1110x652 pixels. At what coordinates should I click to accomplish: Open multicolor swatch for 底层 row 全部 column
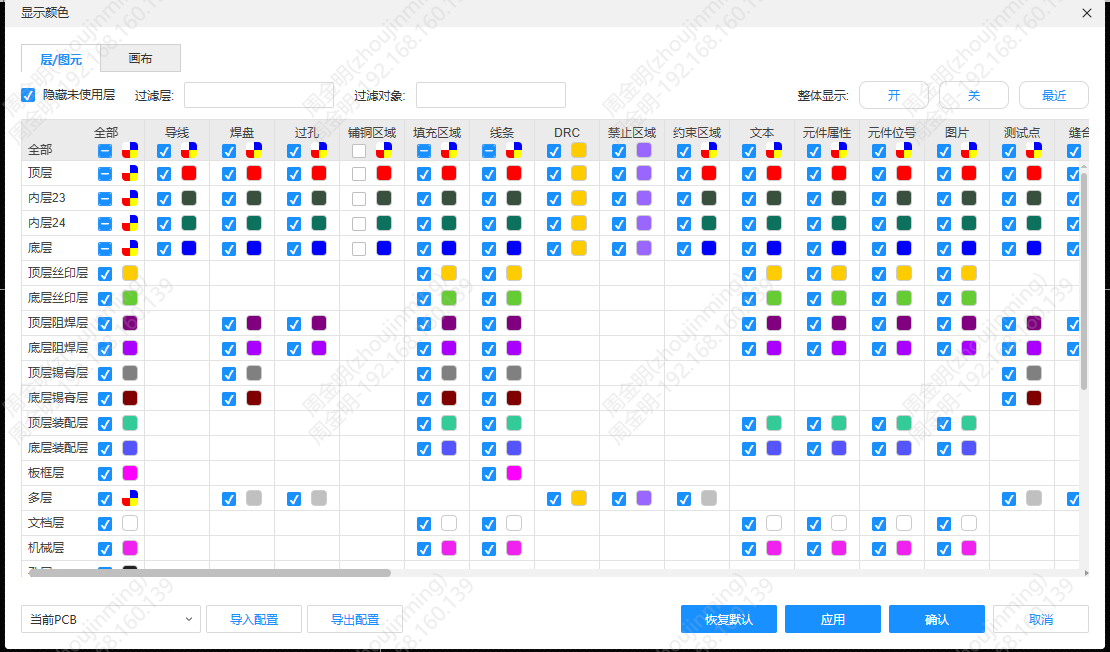pos(130,248)
